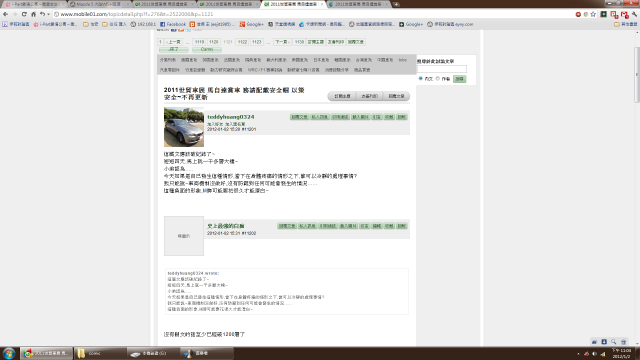Open the local disk (G:) taskbar item
Image resolution: width=640 pixels, height=360 pixels.
(x=153, y=353)
